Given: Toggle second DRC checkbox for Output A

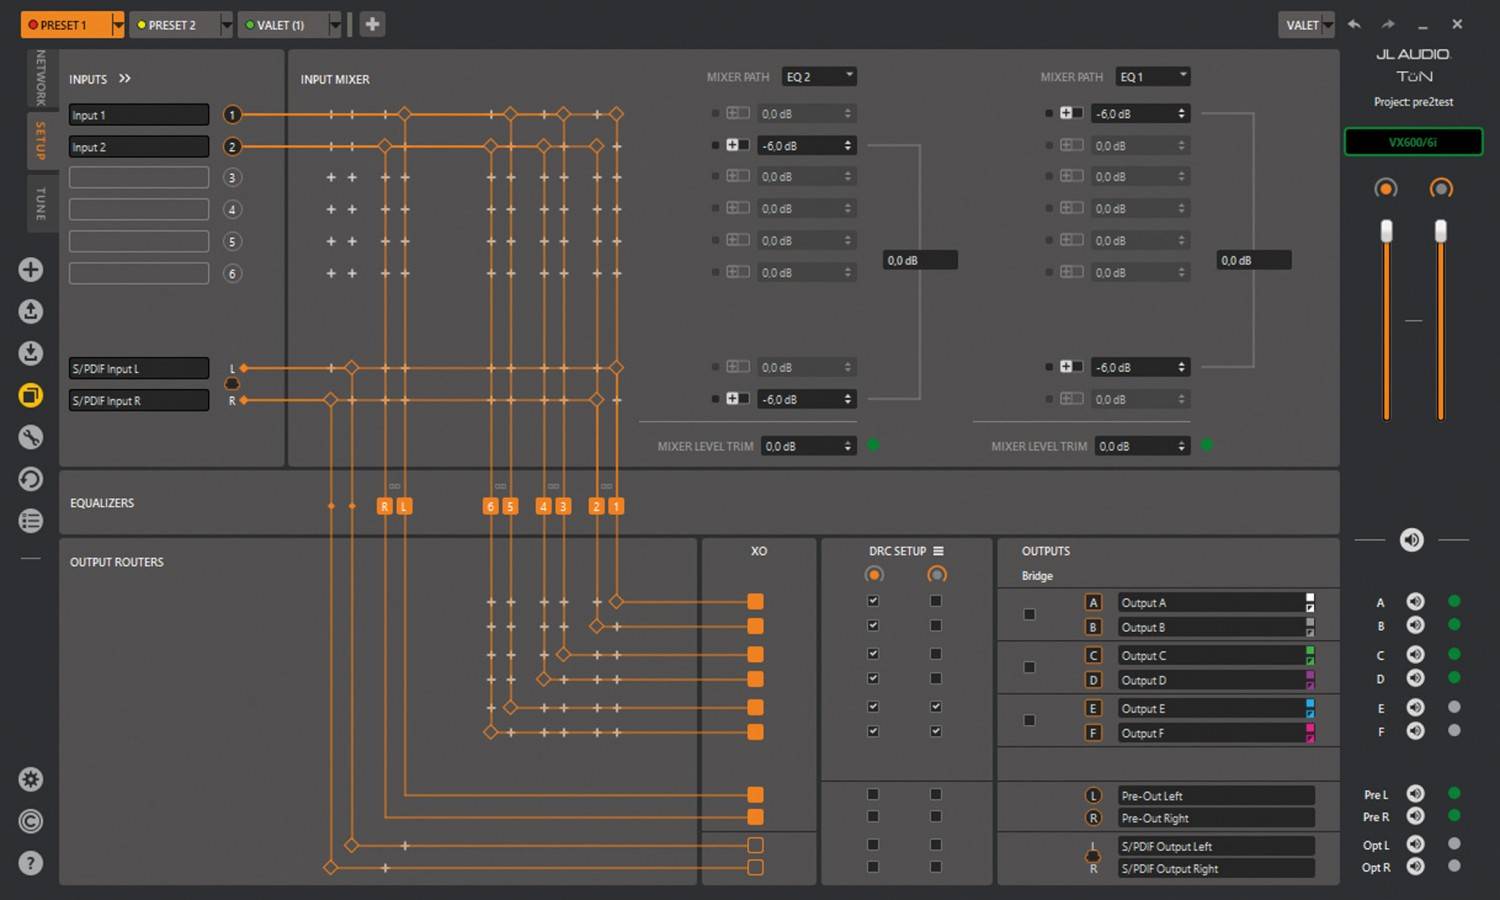Looking at the screenshot, I should [936, 601].
